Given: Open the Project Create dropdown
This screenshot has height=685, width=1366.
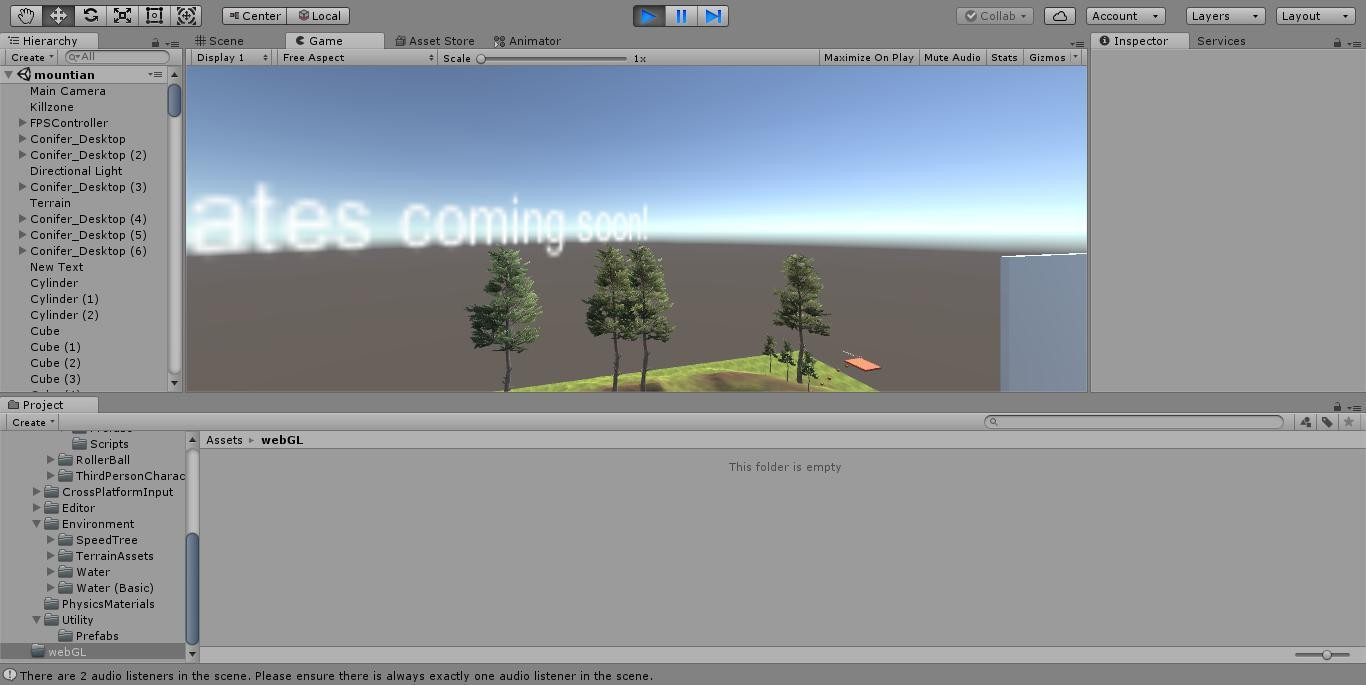Looking at the screenshot, I should pos(32,422).
